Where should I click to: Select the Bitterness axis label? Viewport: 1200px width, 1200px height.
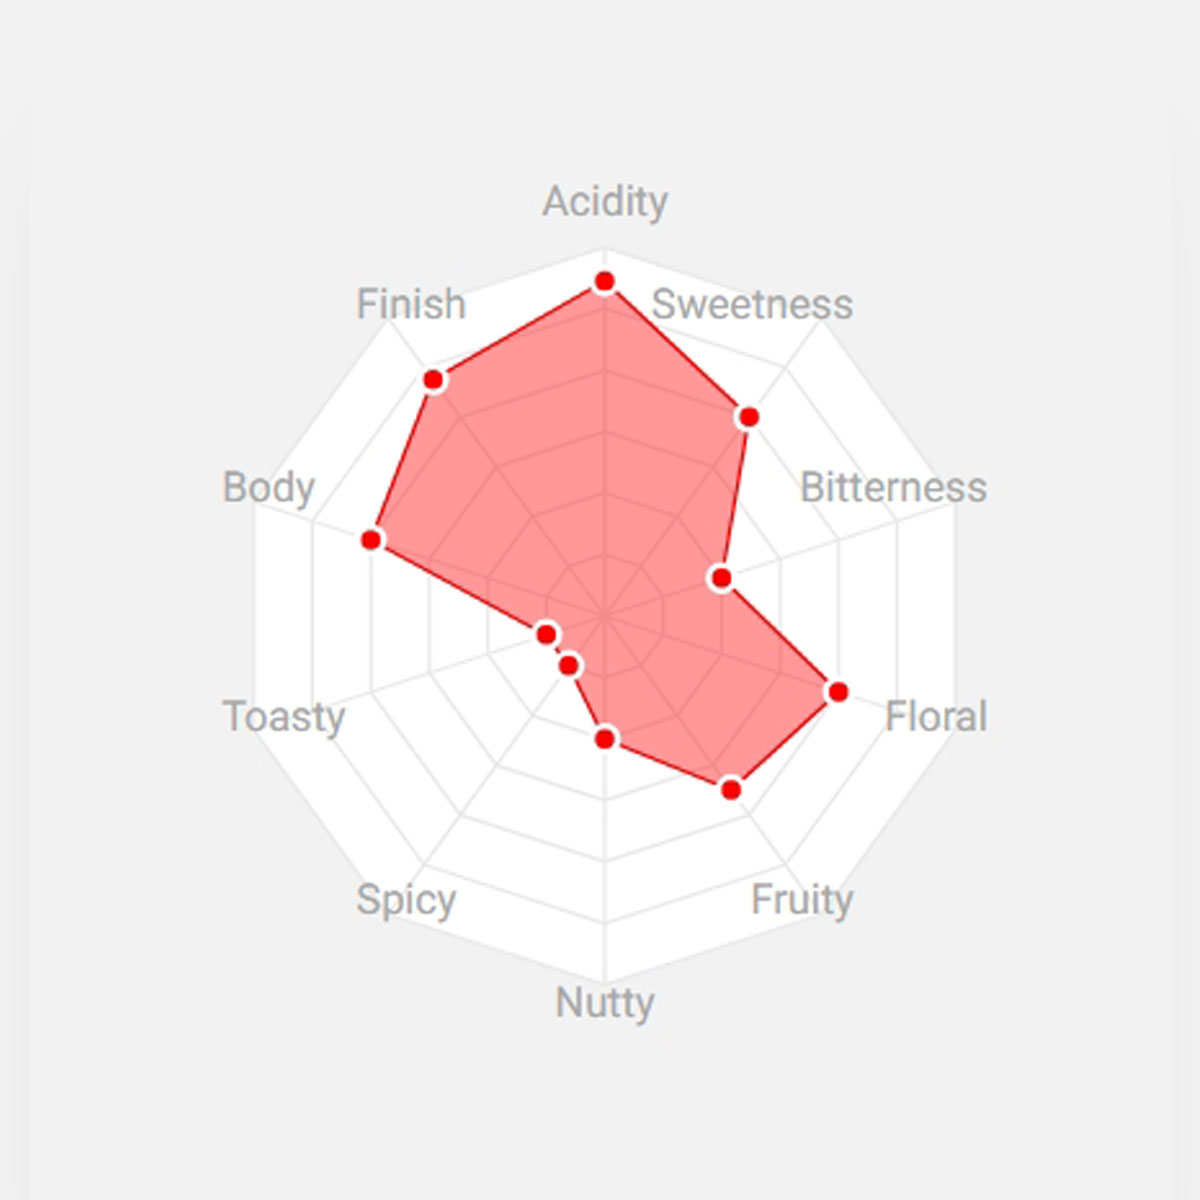coord(893,487)
